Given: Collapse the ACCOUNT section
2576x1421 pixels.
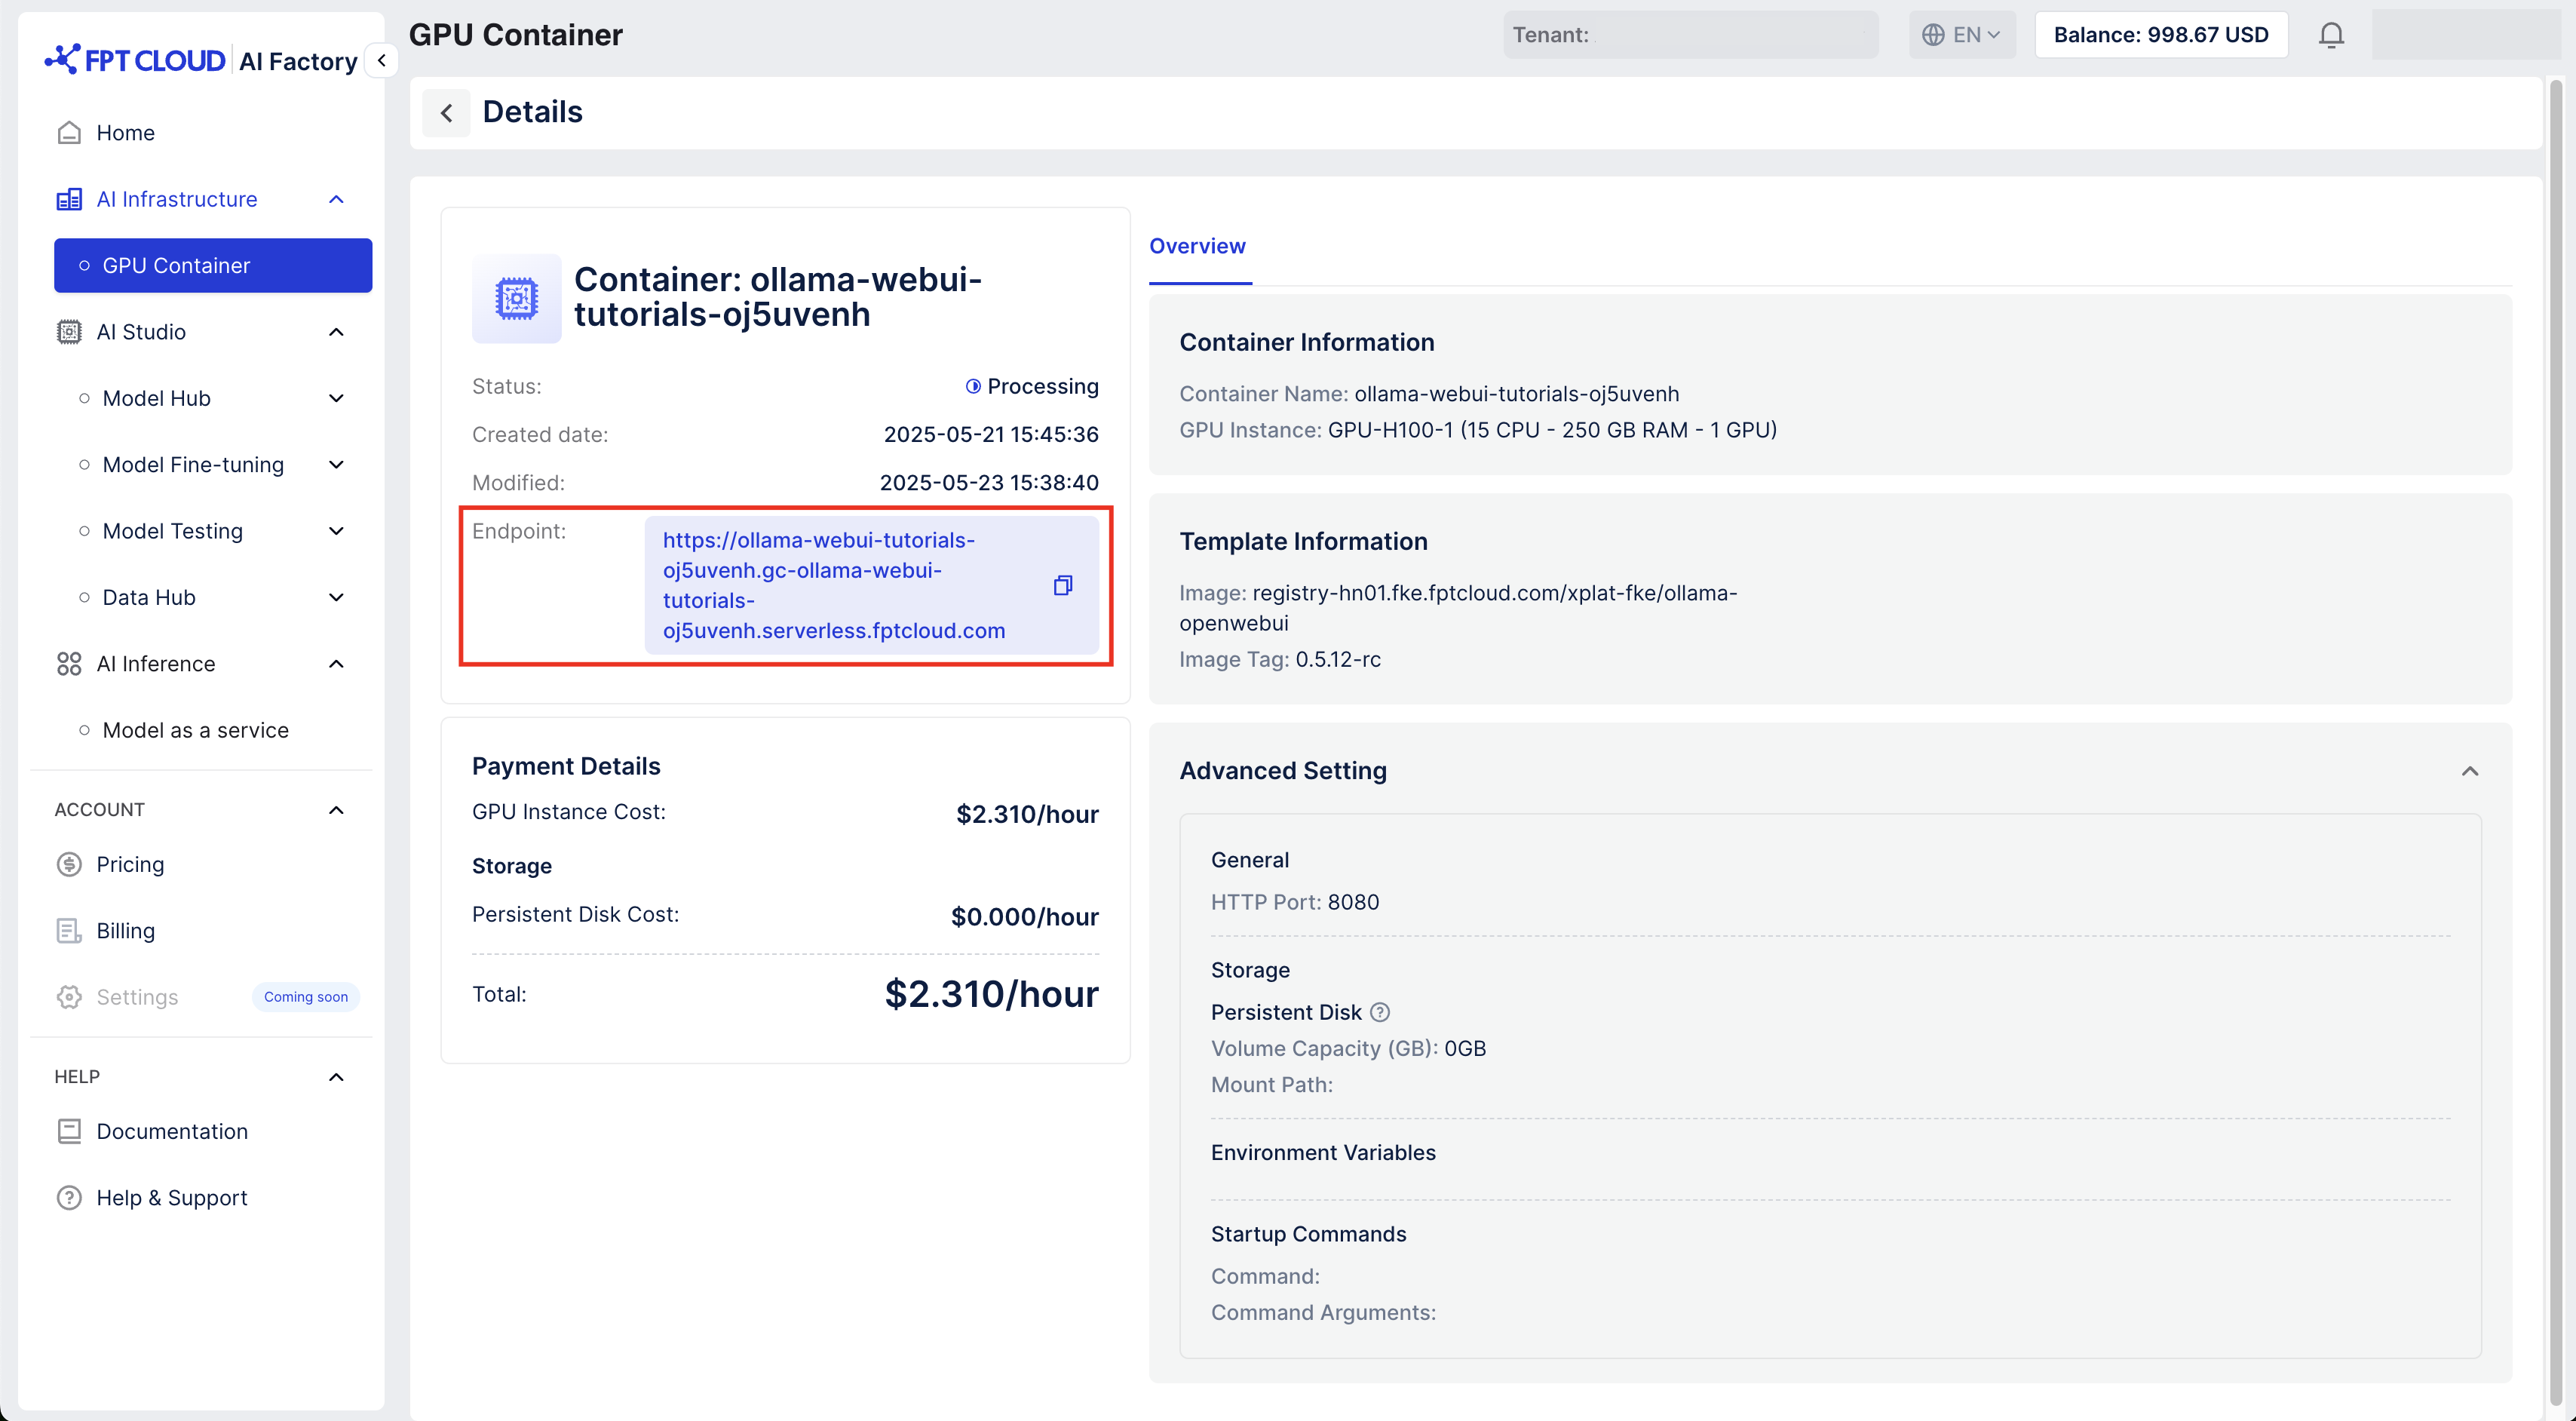Looking at the screenshot, I should tap(337, 810).
